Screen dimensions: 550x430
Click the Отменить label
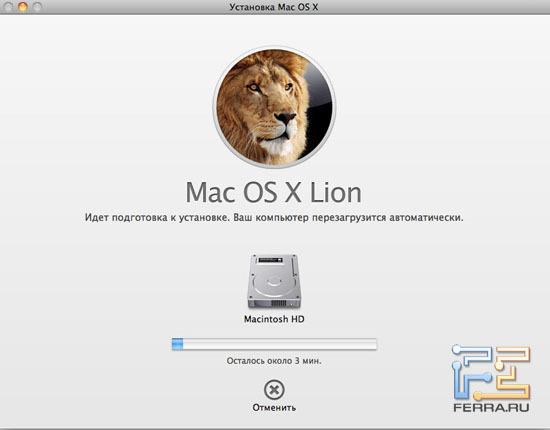(x=274, y=408)
